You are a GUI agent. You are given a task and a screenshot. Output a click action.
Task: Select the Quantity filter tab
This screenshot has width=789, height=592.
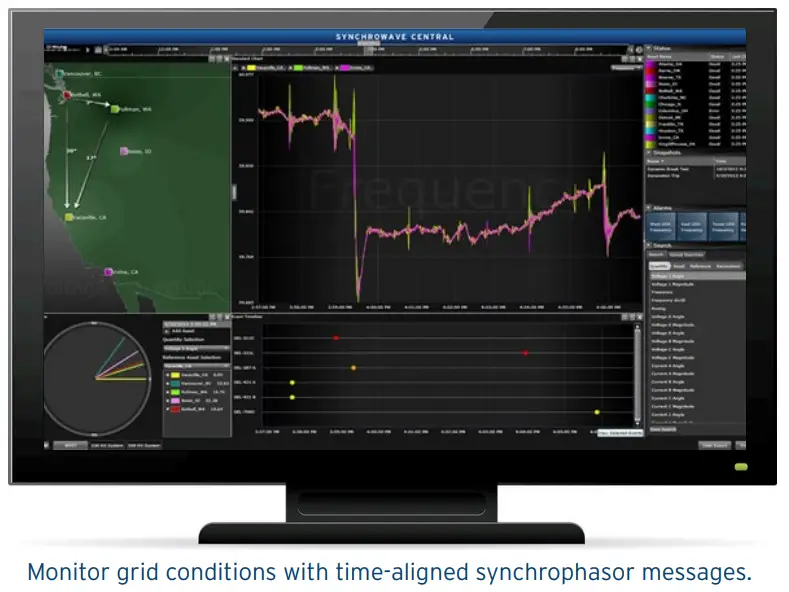pyautogui.click(x=659, y=266)
